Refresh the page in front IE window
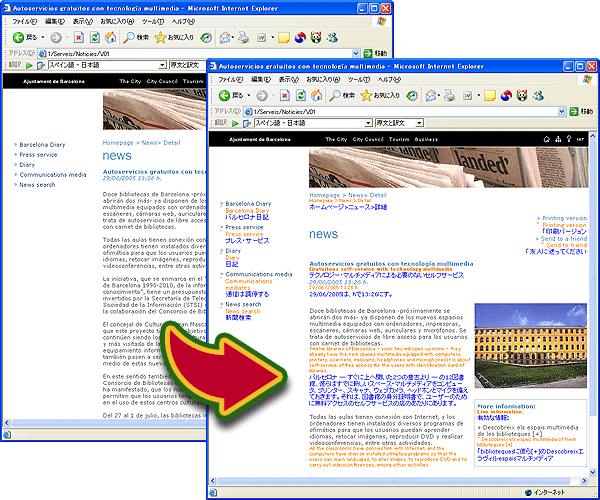This screenshot has width=600, height=500. point(301,95)
